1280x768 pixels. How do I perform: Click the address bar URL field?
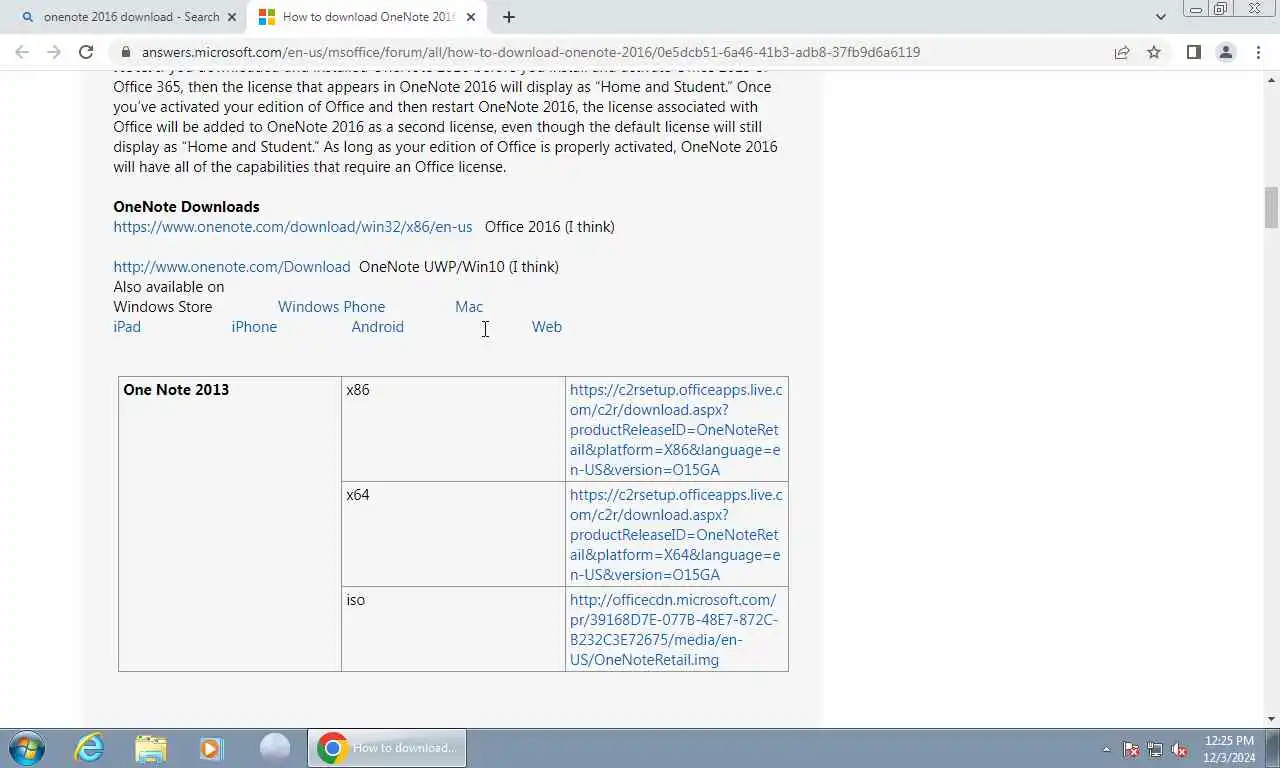(x=530, y=52)
